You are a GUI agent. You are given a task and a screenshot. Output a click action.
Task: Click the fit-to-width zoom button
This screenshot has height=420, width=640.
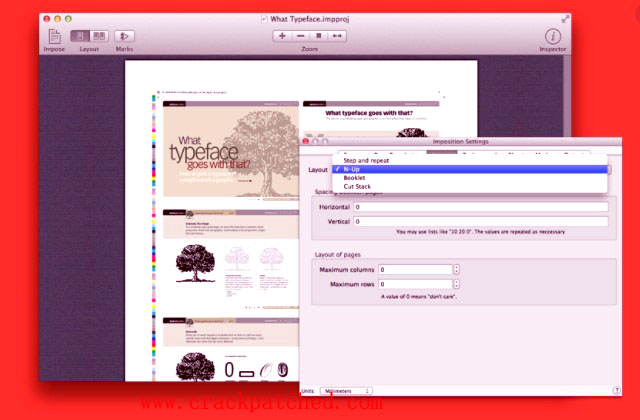click(337, 36)
